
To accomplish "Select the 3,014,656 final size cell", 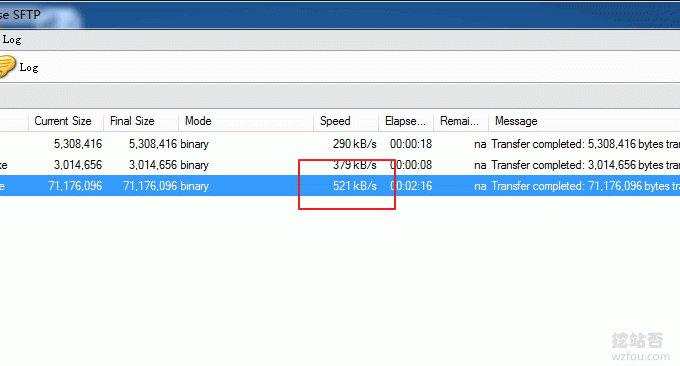I will coord(153,165).
